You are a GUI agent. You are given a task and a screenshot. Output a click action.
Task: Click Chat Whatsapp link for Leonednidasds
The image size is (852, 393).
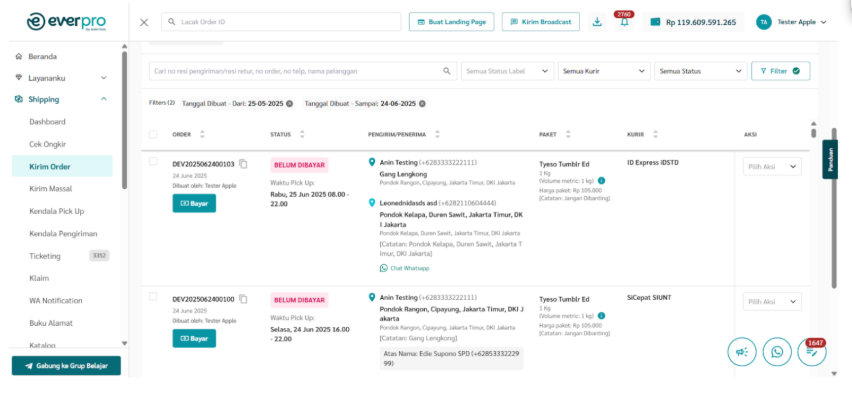click(405, 268)
